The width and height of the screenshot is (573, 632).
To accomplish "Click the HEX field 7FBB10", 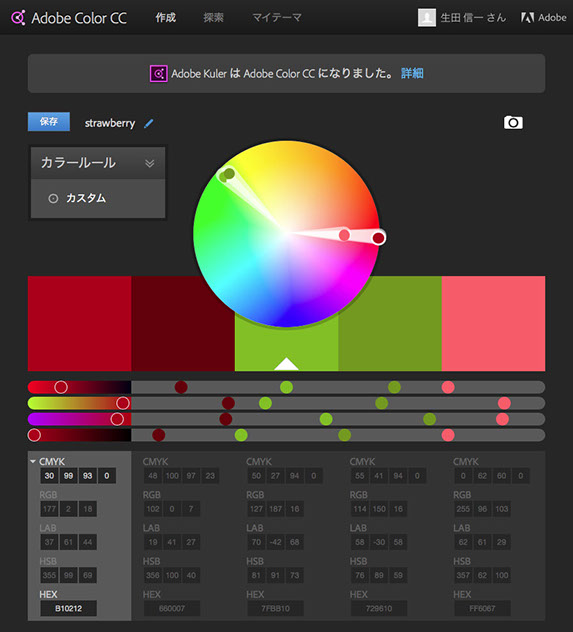I will click(276, 608).
